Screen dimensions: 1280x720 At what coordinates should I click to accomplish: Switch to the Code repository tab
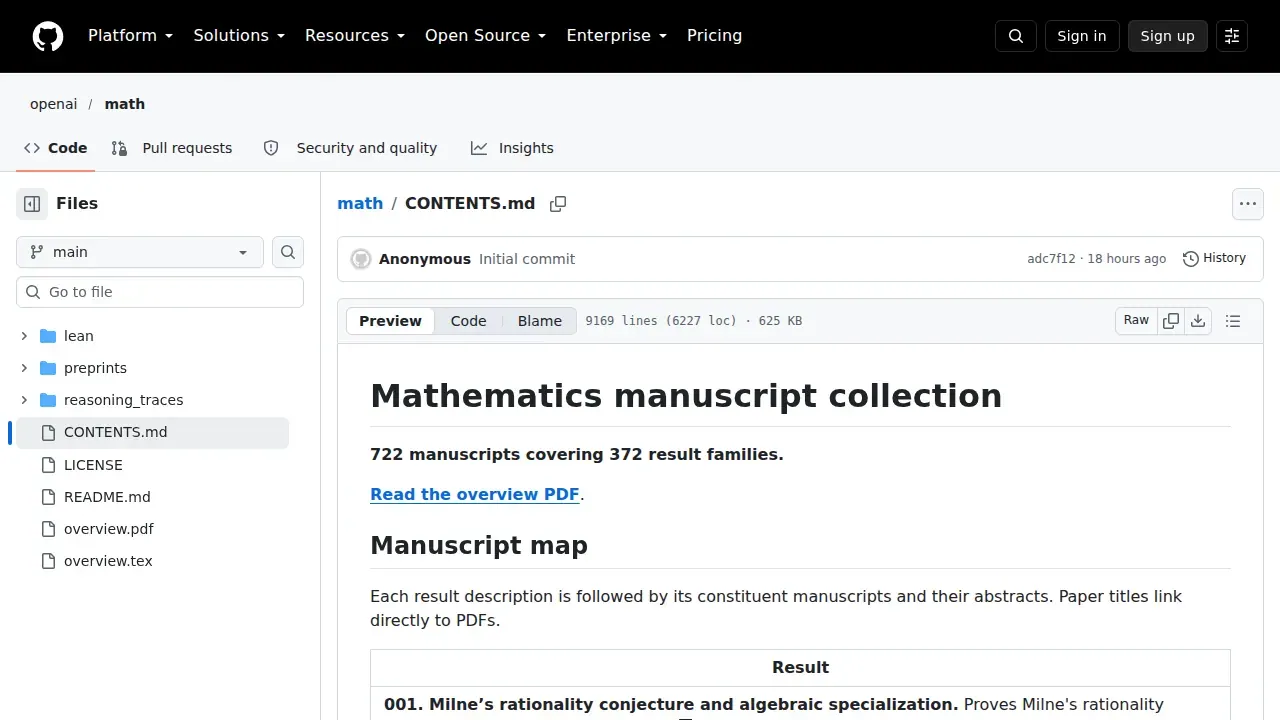(56, 148)
